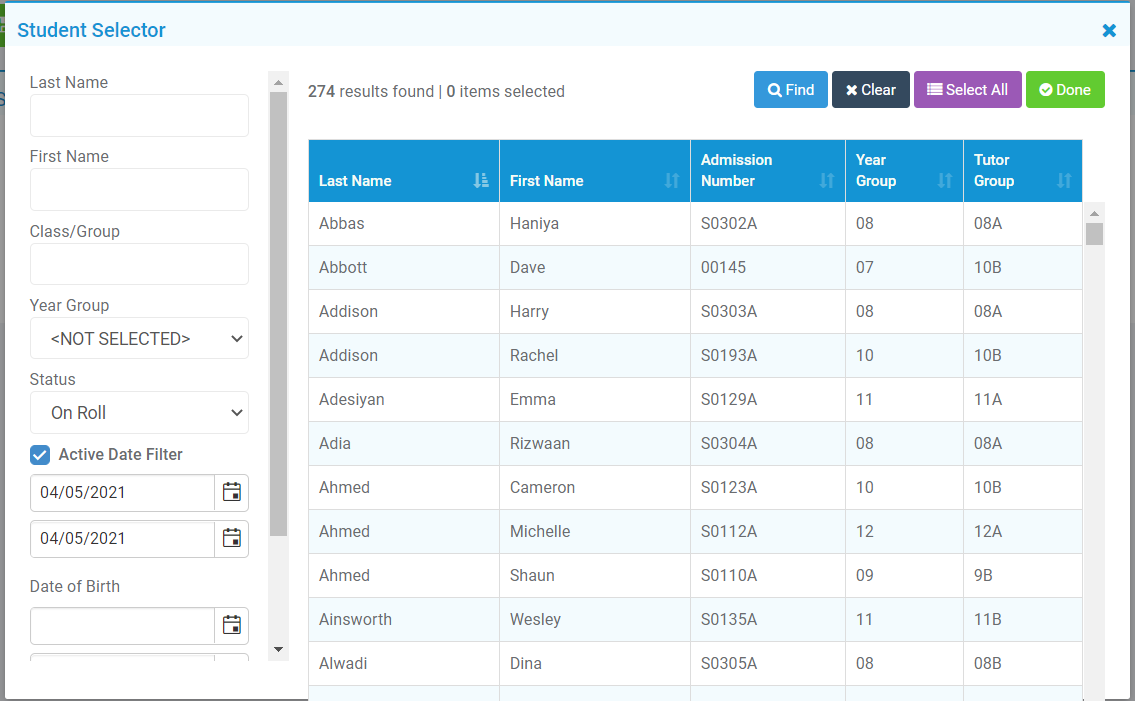This screenshot has width=1135, height=701.
Task: Close the Student Selector dialog
Action: coord(1109,31)
